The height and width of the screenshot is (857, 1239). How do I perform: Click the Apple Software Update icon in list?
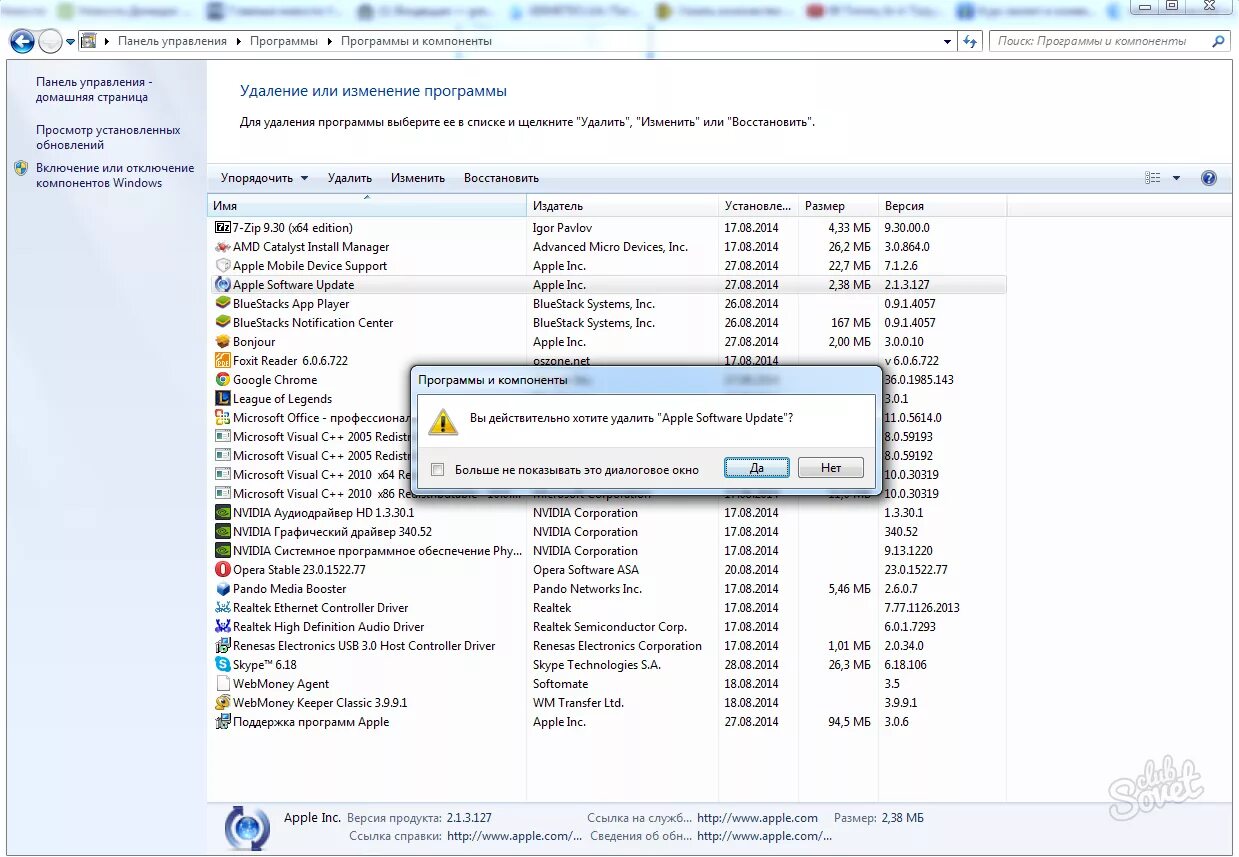tap(223, 285)
